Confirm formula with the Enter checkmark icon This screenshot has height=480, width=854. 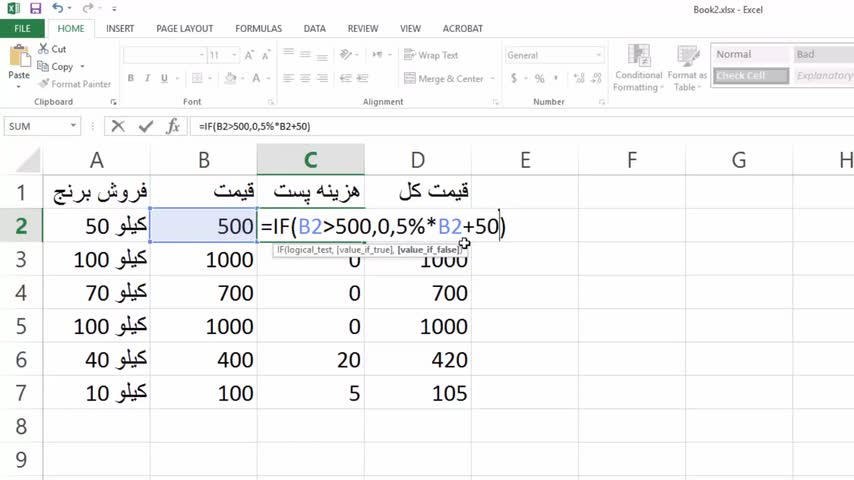(x=146, y=126)
